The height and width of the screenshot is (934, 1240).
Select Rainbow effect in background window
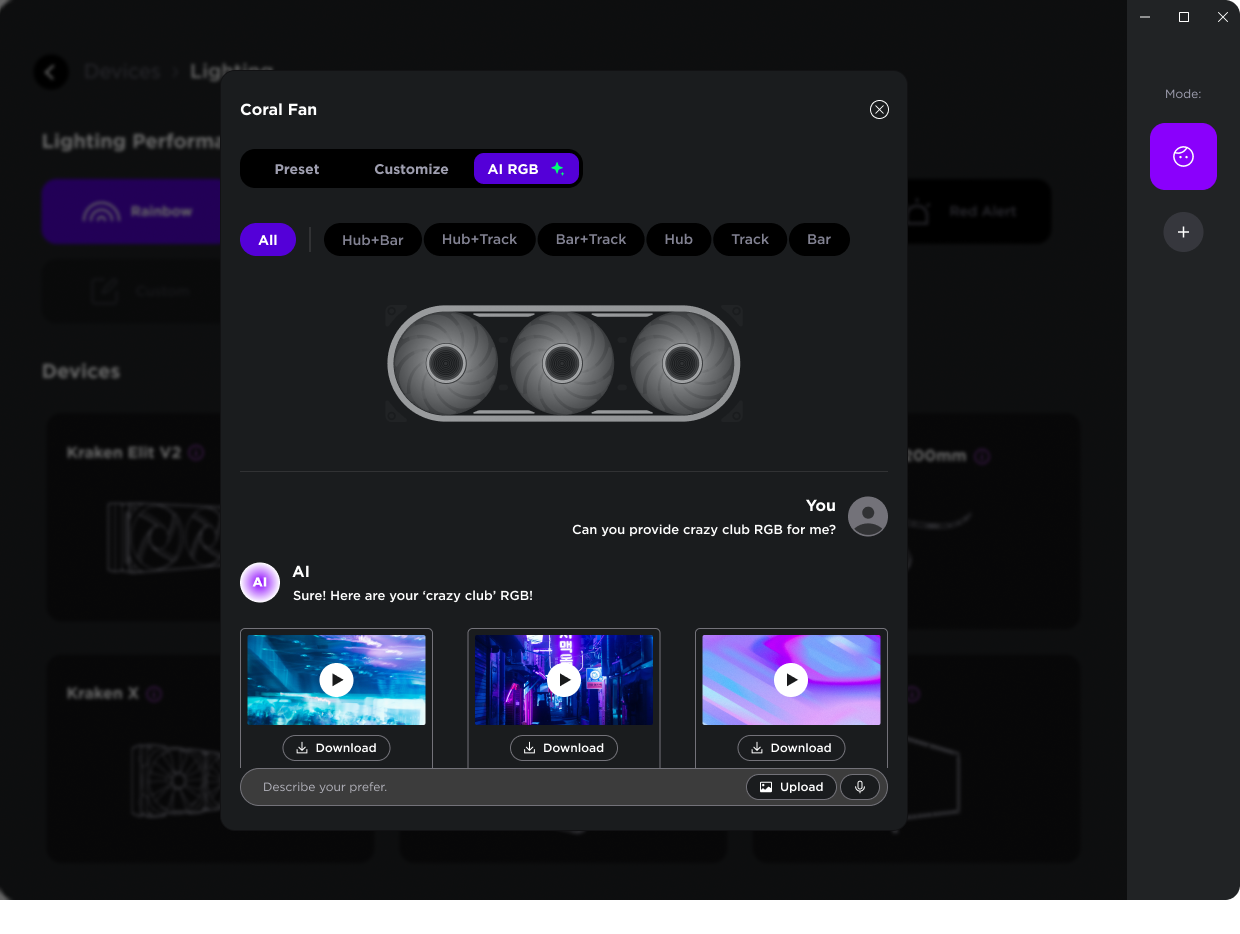131,211
